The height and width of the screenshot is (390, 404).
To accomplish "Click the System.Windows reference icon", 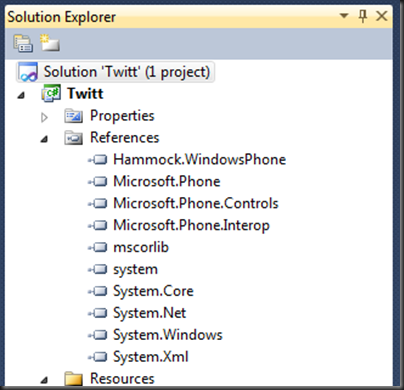I will pos(98,335).
